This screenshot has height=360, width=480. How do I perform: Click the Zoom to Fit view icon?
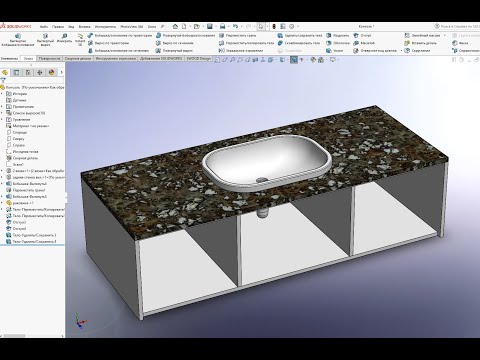click(217, 60)
